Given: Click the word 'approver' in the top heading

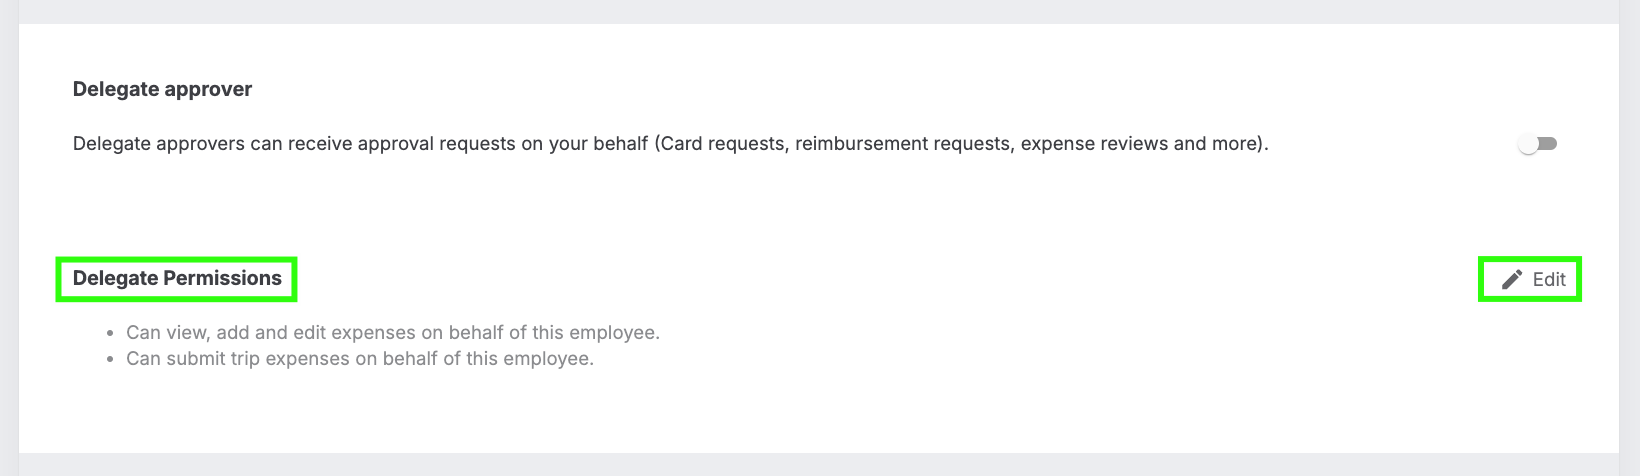Looking at the screenshot, I should tap(208, 89).
